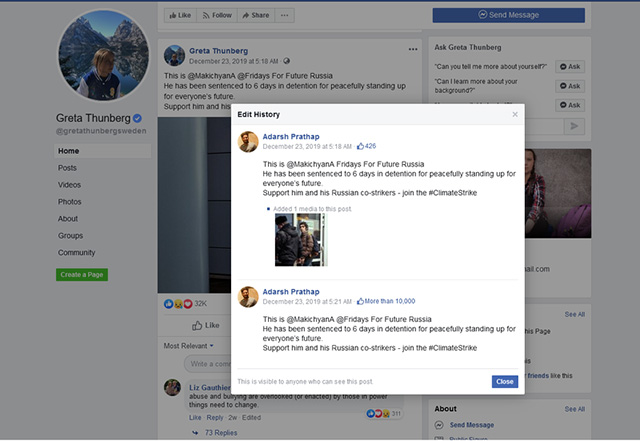Image resolution: width=640 pixels, height=441 pixels.
Task: Open first Adarsh Prathap profile name
Action: 291,136
